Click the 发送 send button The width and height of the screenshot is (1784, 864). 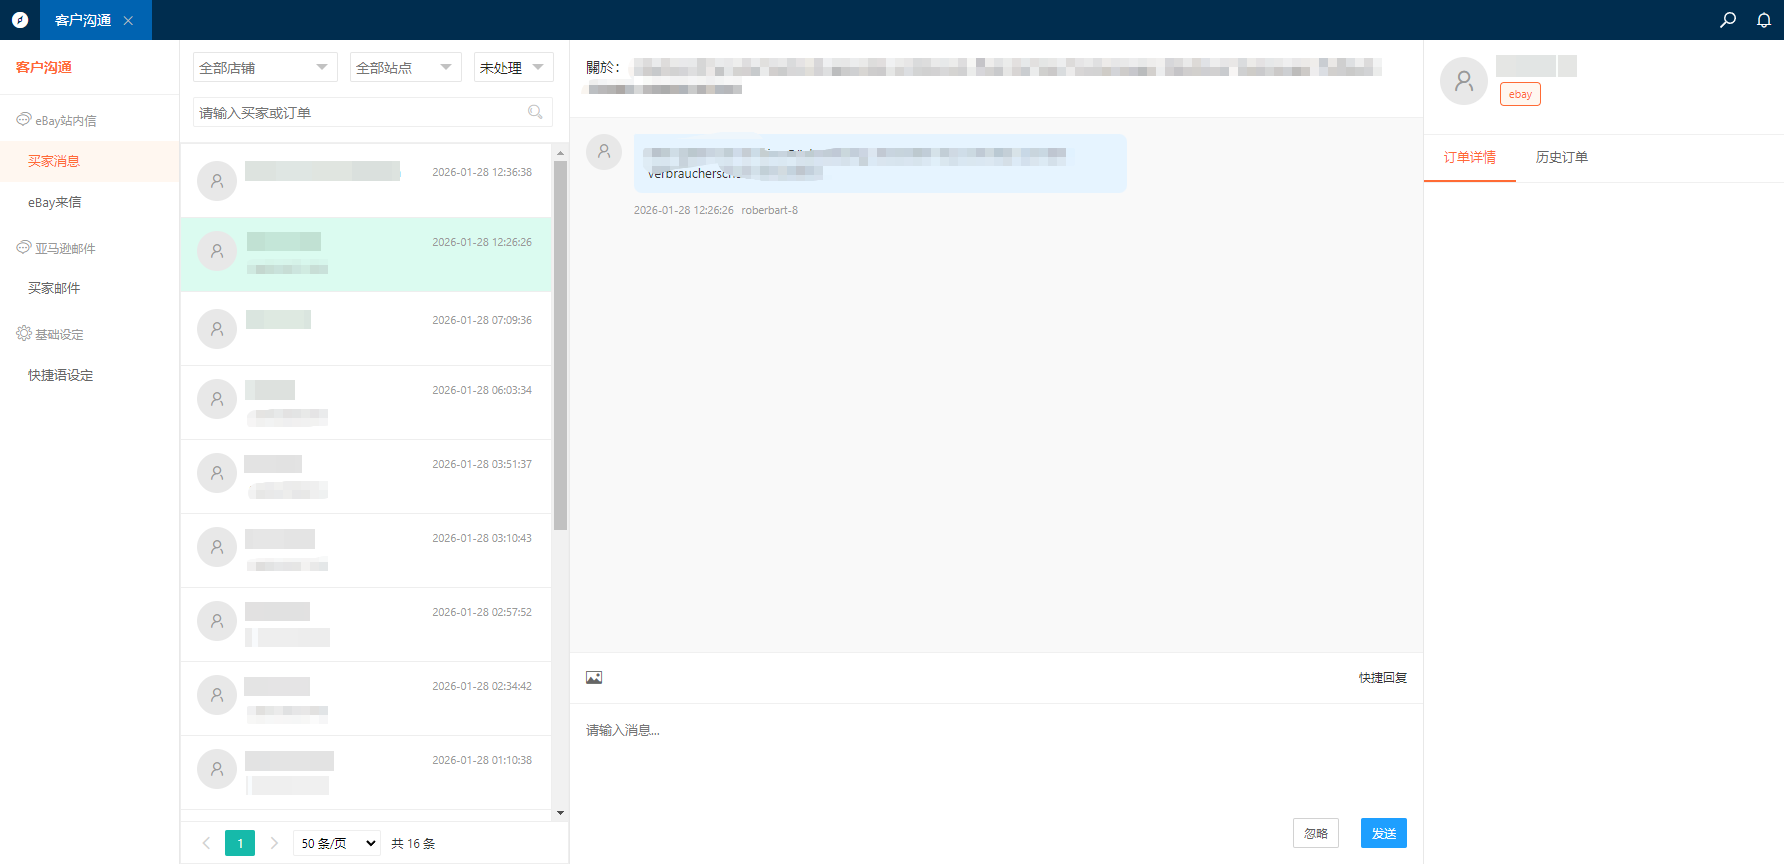point(1383,833)
